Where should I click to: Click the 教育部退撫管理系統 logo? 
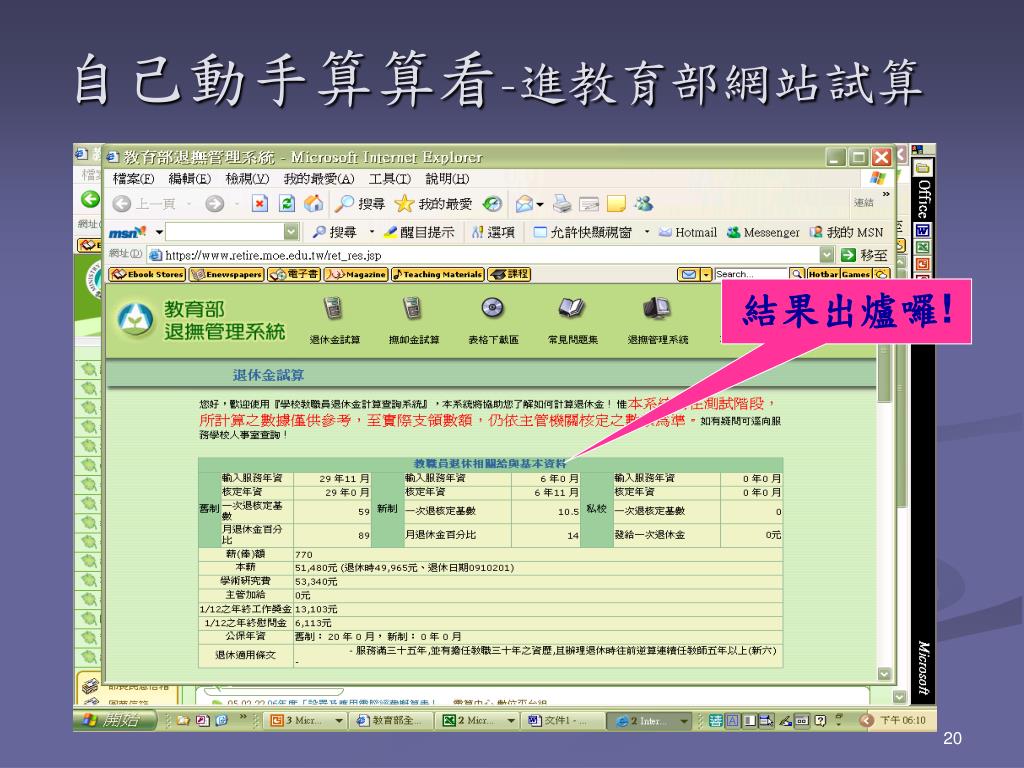click(200, 320)
